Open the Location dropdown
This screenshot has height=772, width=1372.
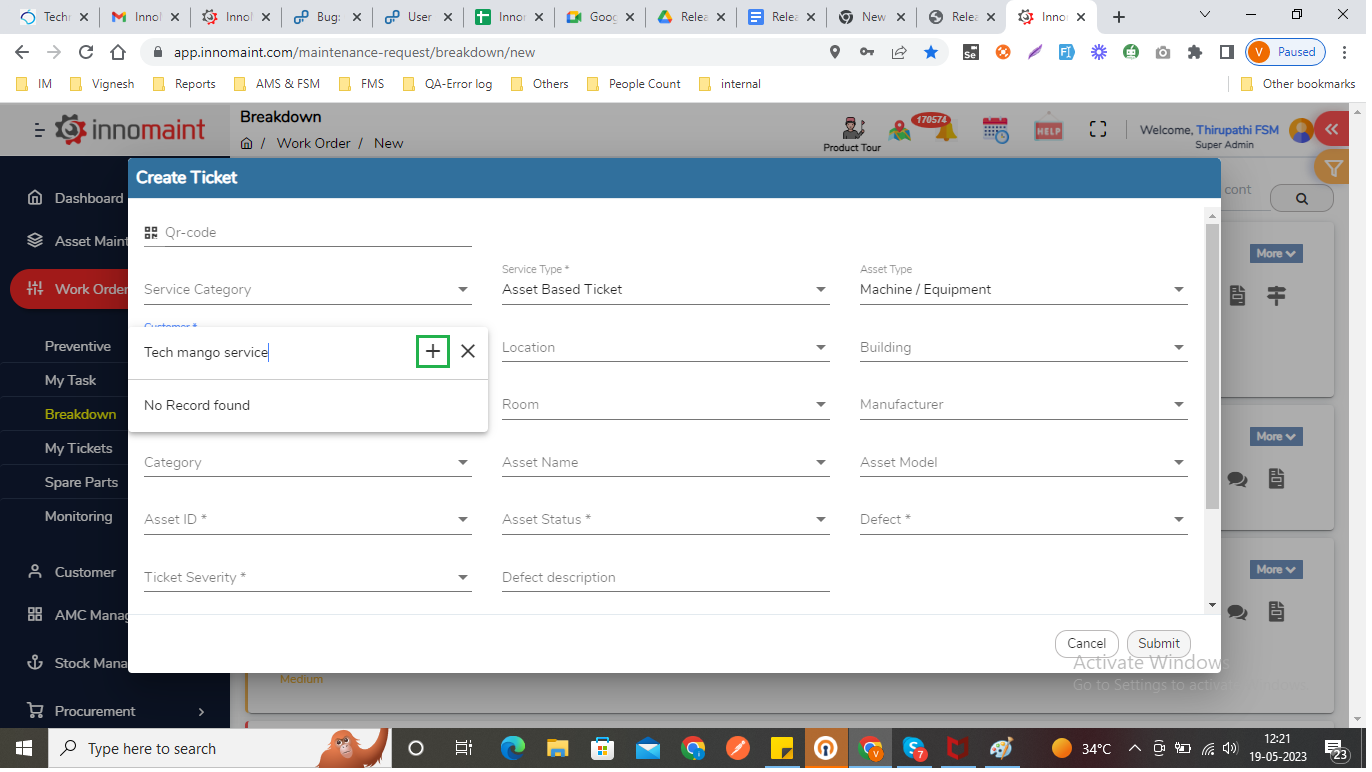point(665,348)
